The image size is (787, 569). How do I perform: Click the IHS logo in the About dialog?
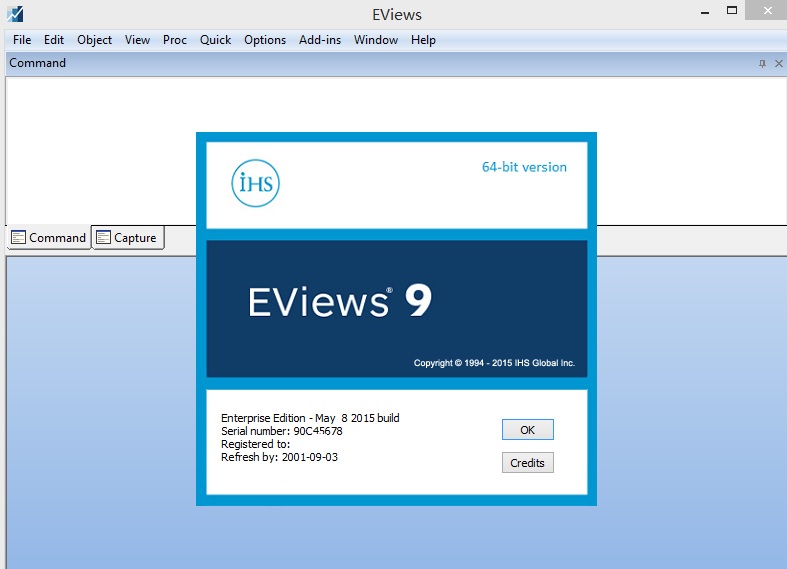click(x=255, y=183)
